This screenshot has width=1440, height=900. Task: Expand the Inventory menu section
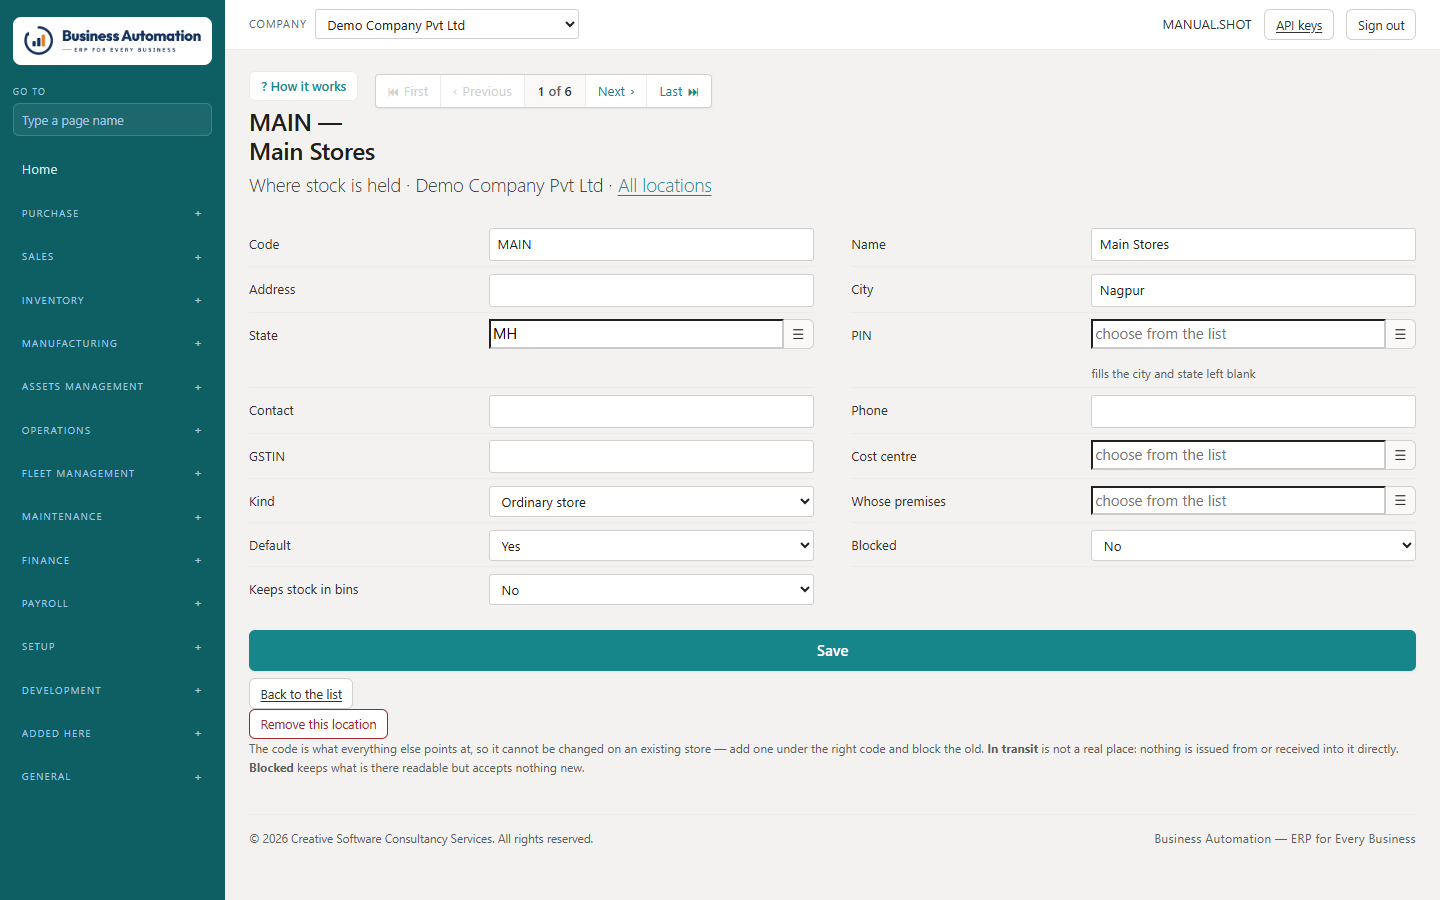click(x=112, y=301)
